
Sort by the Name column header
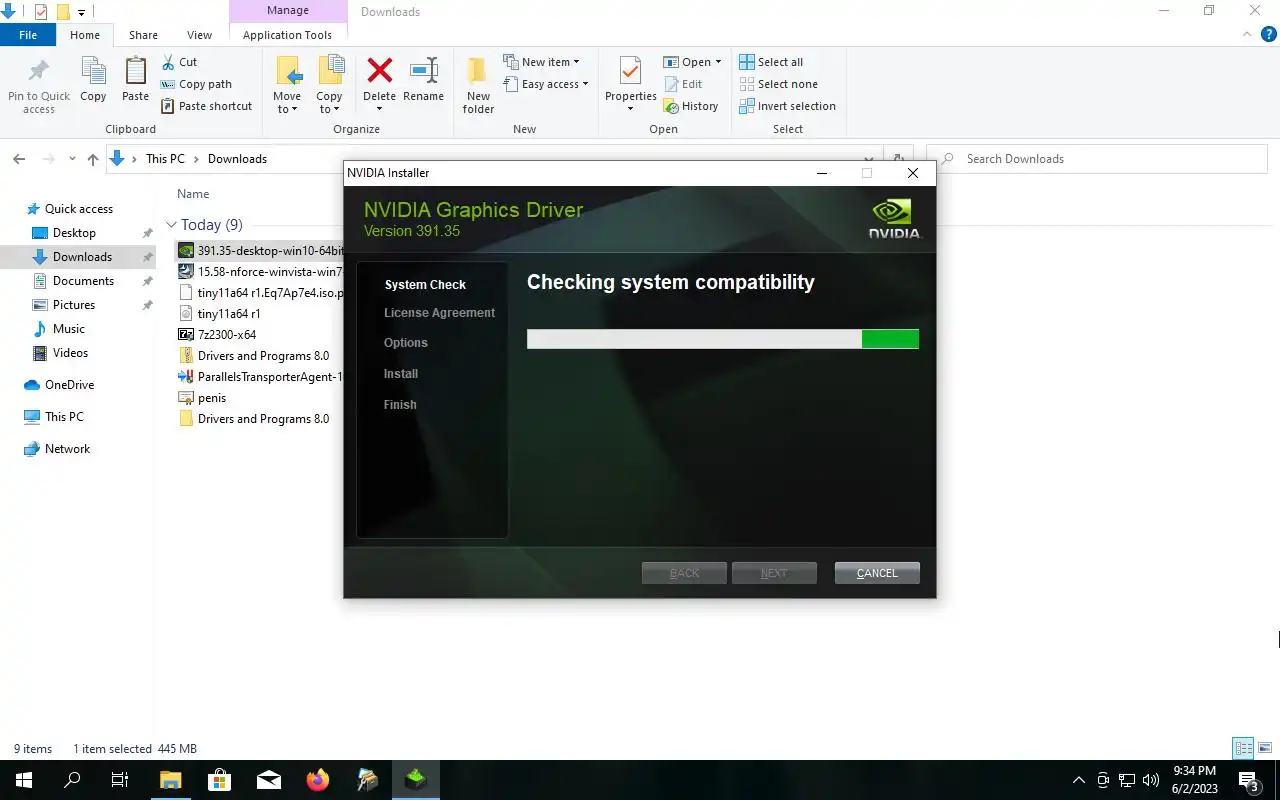(x=193, y=194)
